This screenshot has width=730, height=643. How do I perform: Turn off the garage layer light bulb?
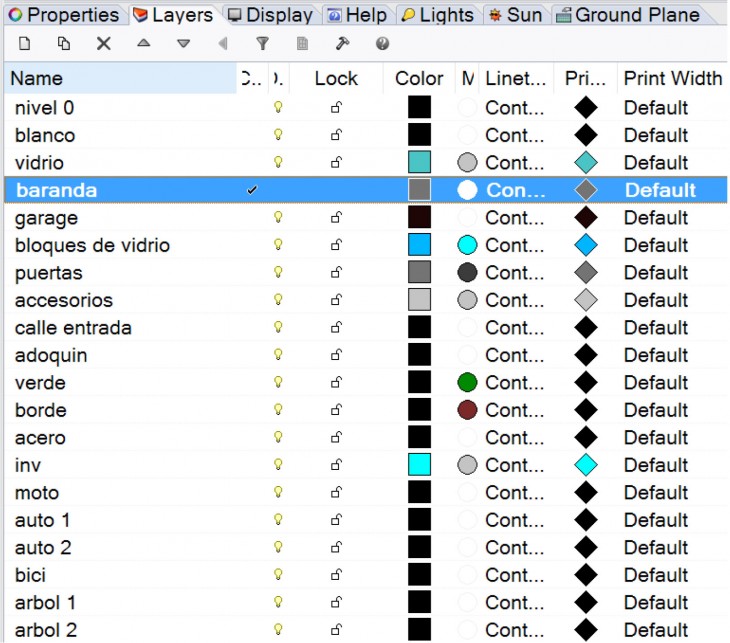(279, 217)
